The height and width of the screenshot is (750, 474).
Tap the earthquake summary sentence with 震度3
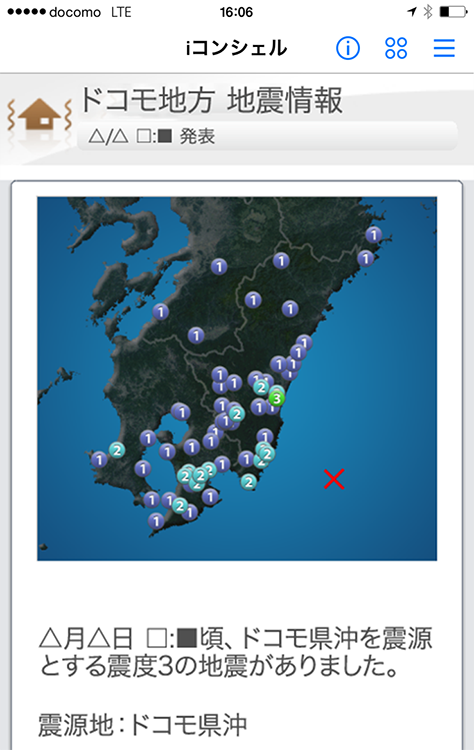pyautogui.click(x=235, y=652)
